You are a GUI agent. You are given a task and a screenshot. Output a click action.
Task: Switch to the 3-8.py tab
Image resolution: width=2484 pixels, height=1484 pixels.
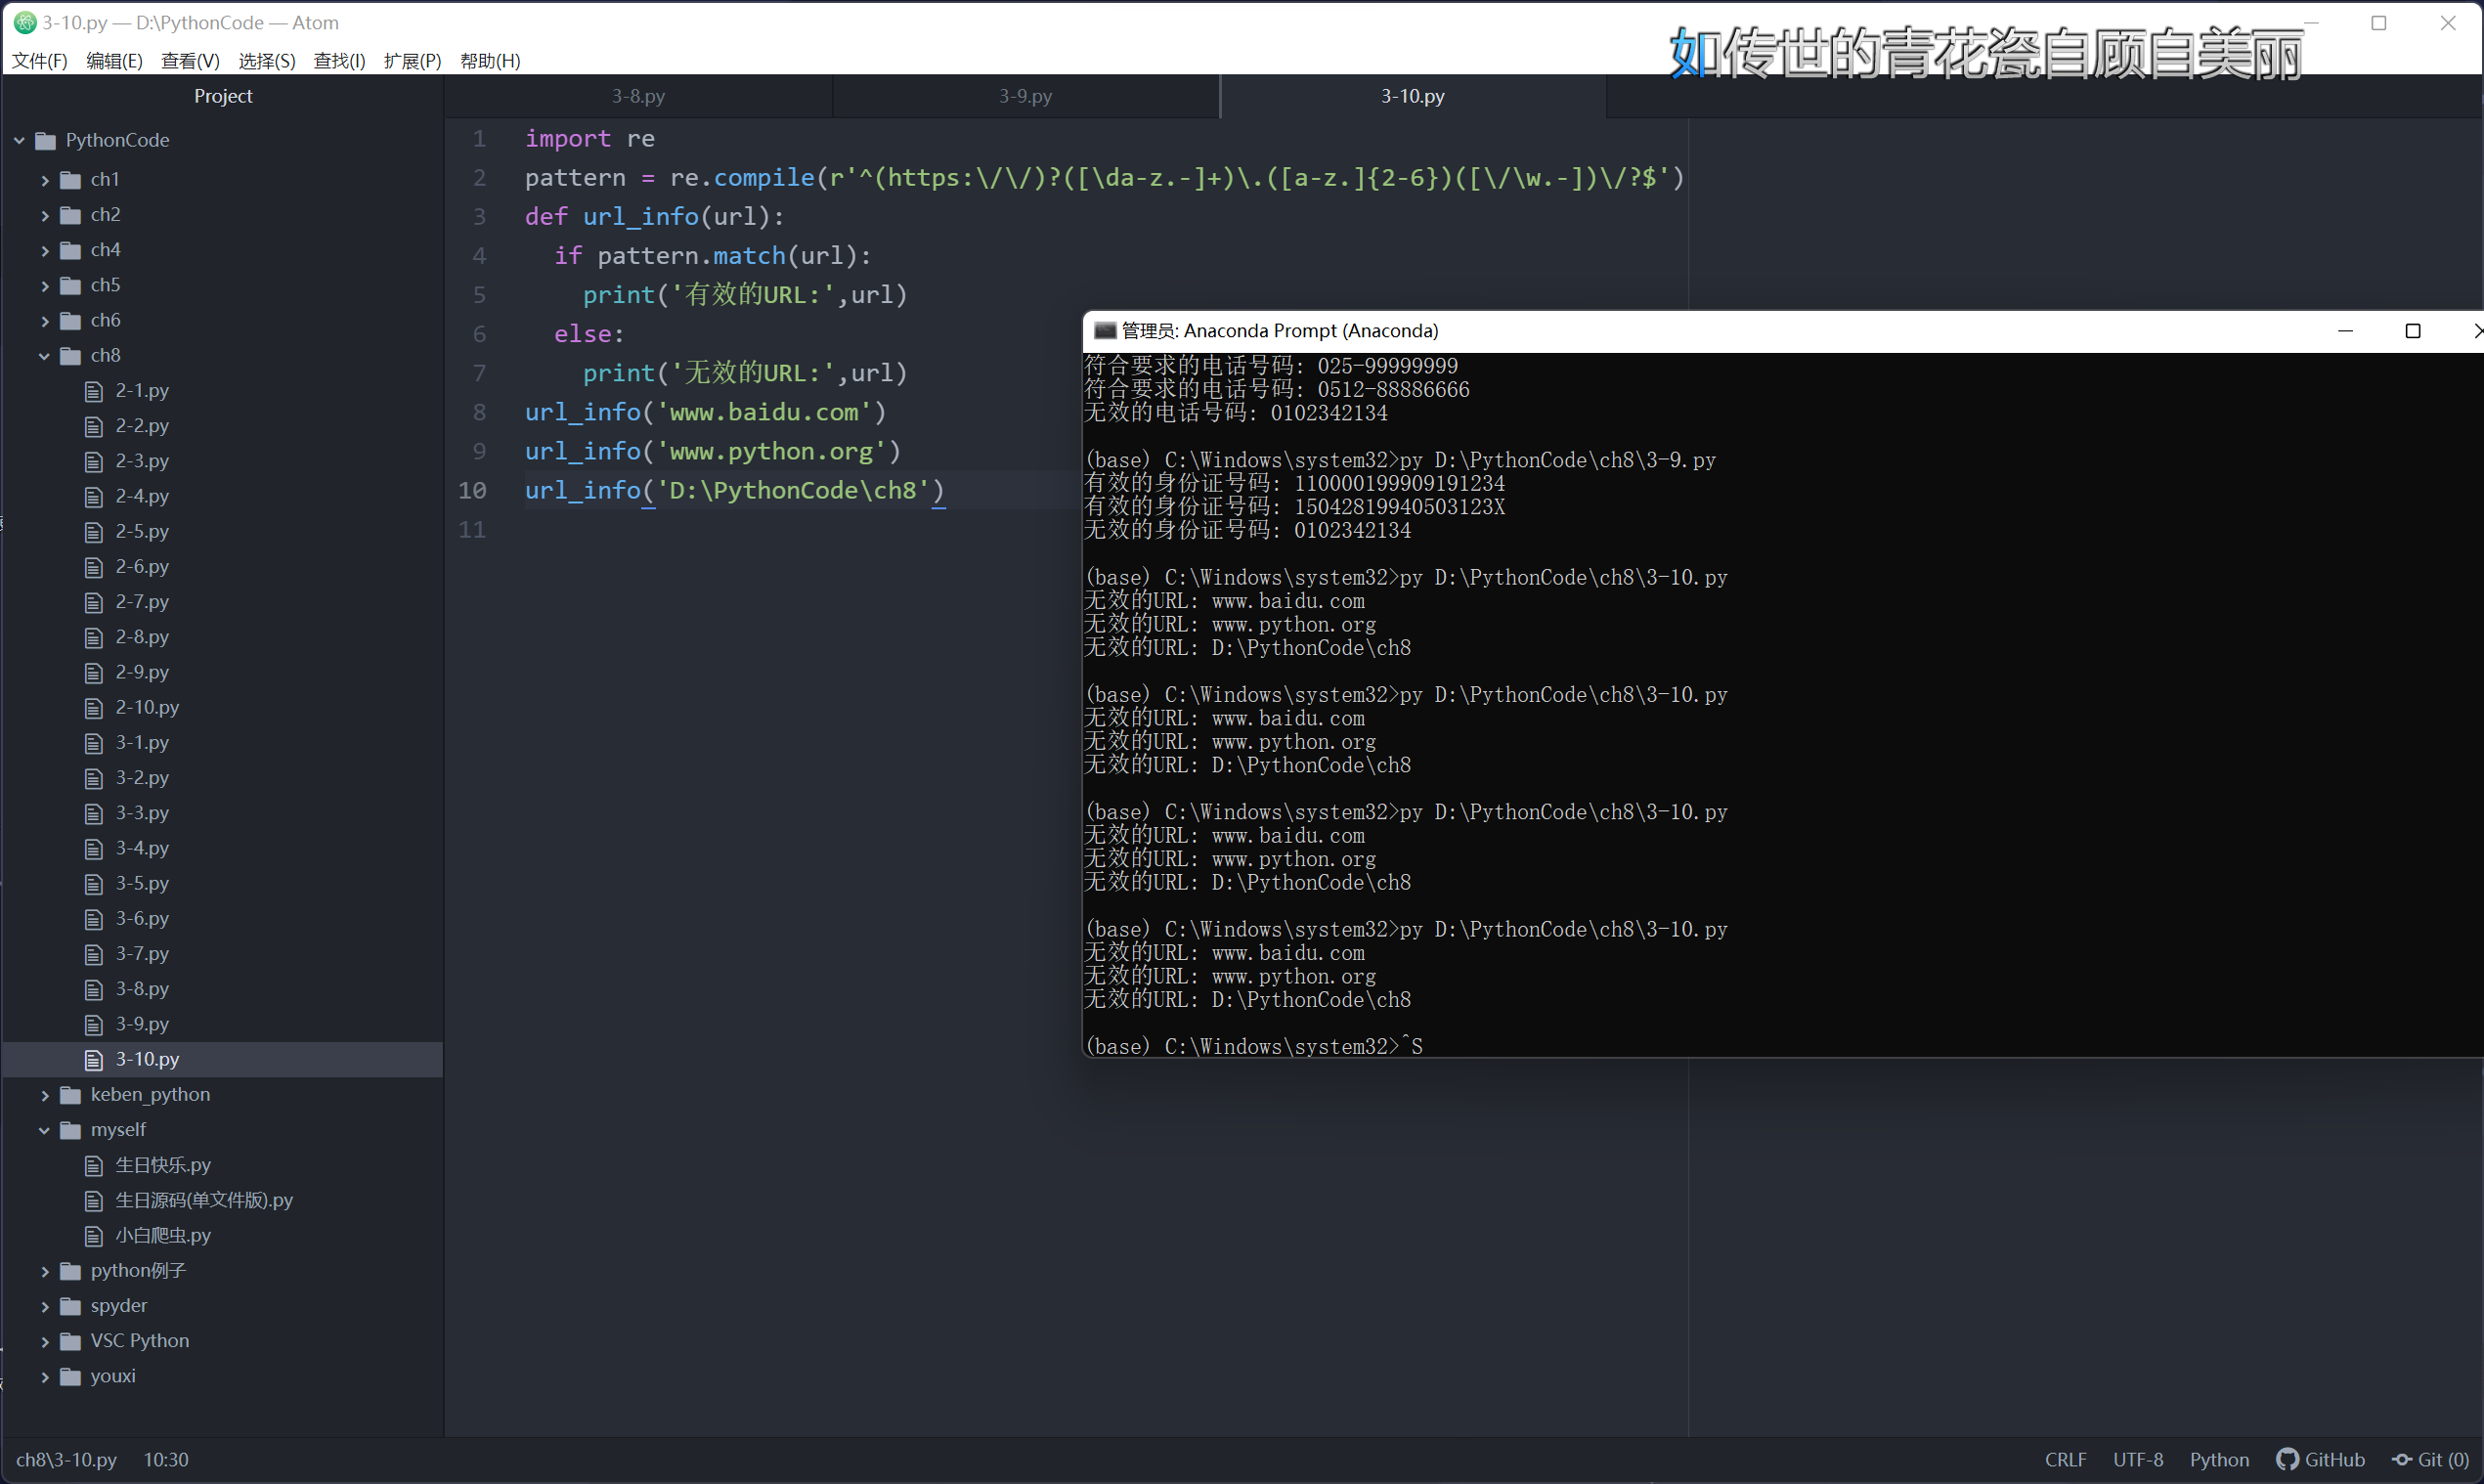[639, 96]
